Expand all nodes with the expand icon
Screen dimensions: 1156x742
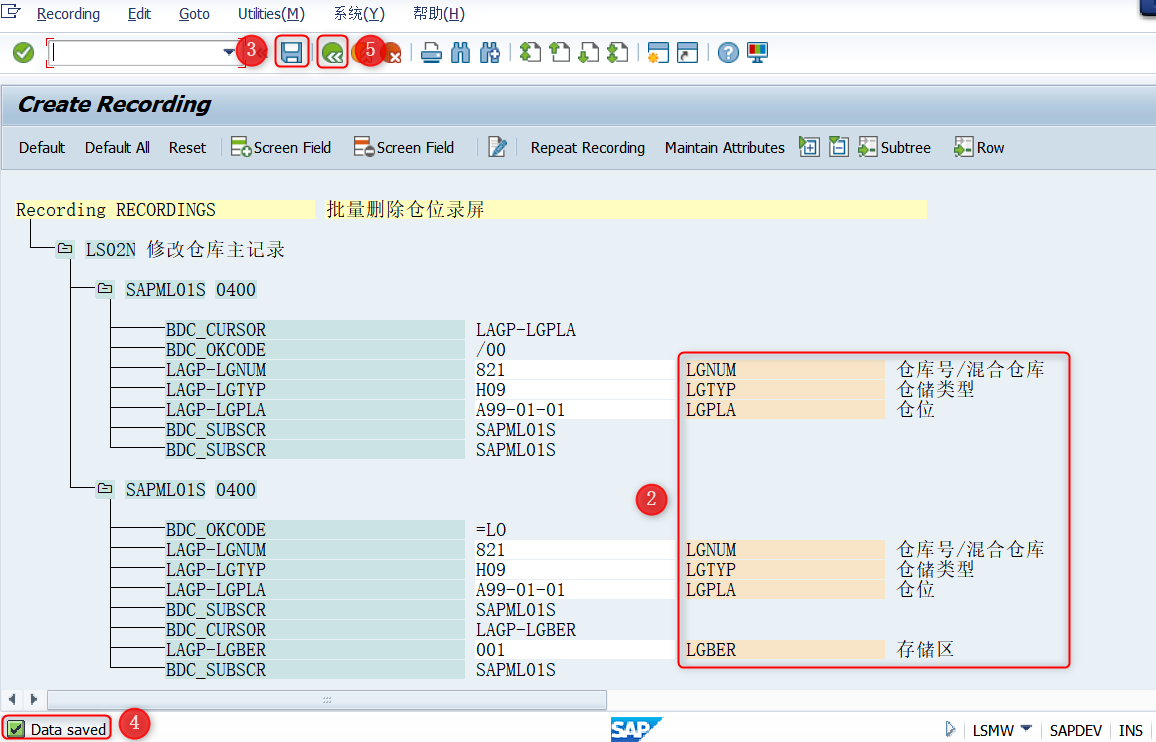click(x=809, y=146)
